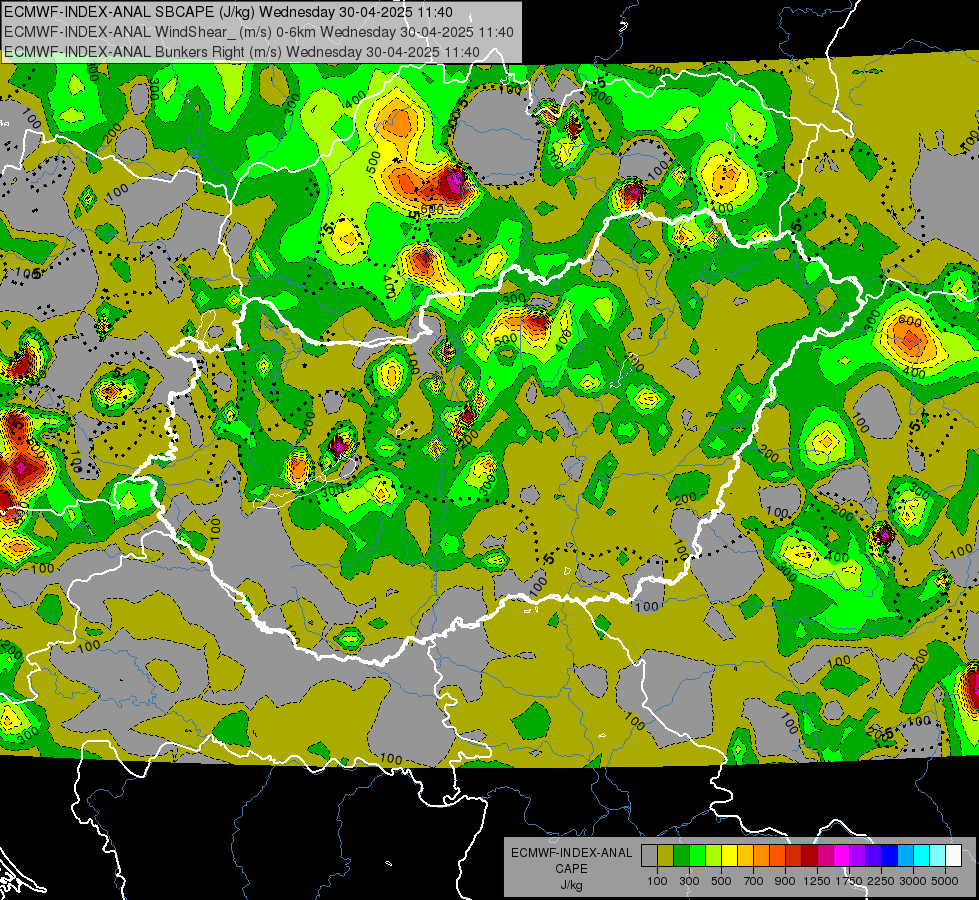Screen dimensions: 979x900
Task: Click the brick red legend swatch after 900
Action: click(x=794, y=856)
